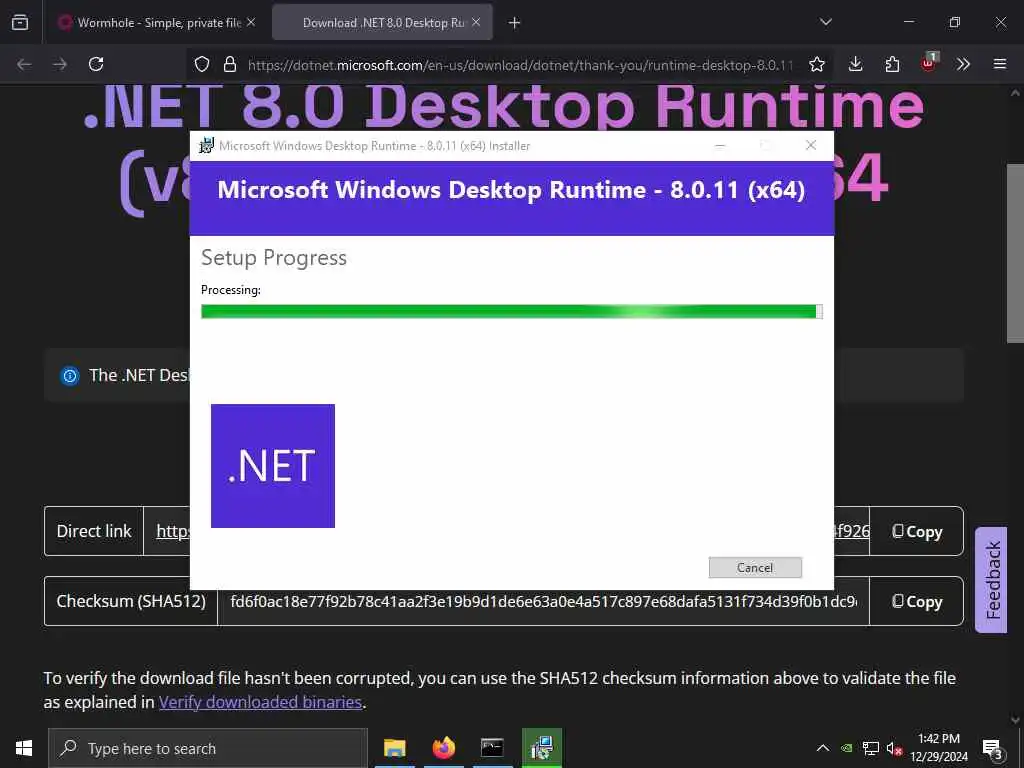Screen dimensions: 1024x768
Task: Click the setup progress bar
Action: coord(511,312)
